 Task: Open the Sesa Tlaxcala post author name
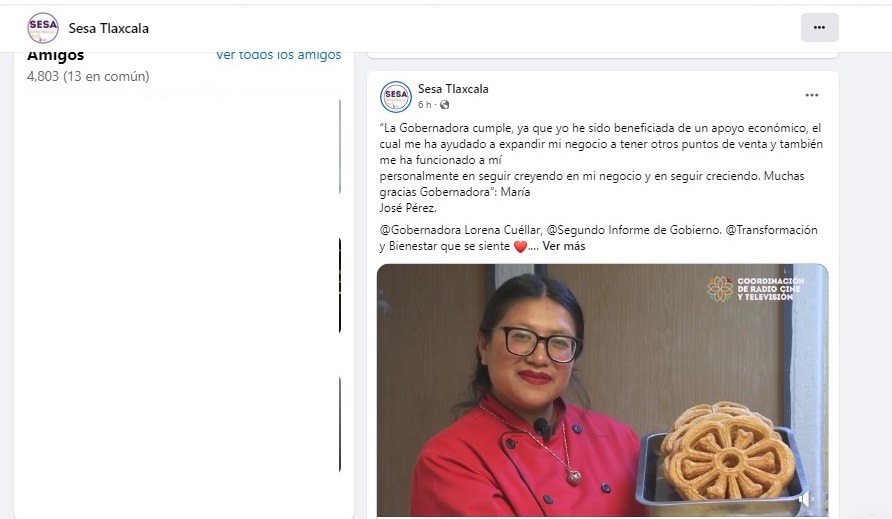coord(453,89)
